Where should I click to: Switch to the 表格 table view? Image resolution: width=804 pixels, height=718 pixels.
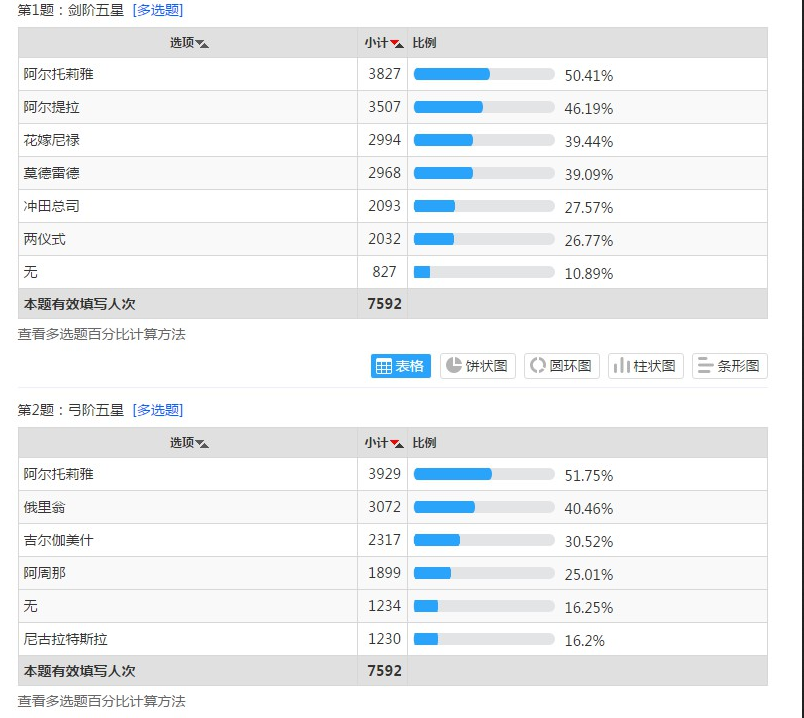click(x=400, y=366)
